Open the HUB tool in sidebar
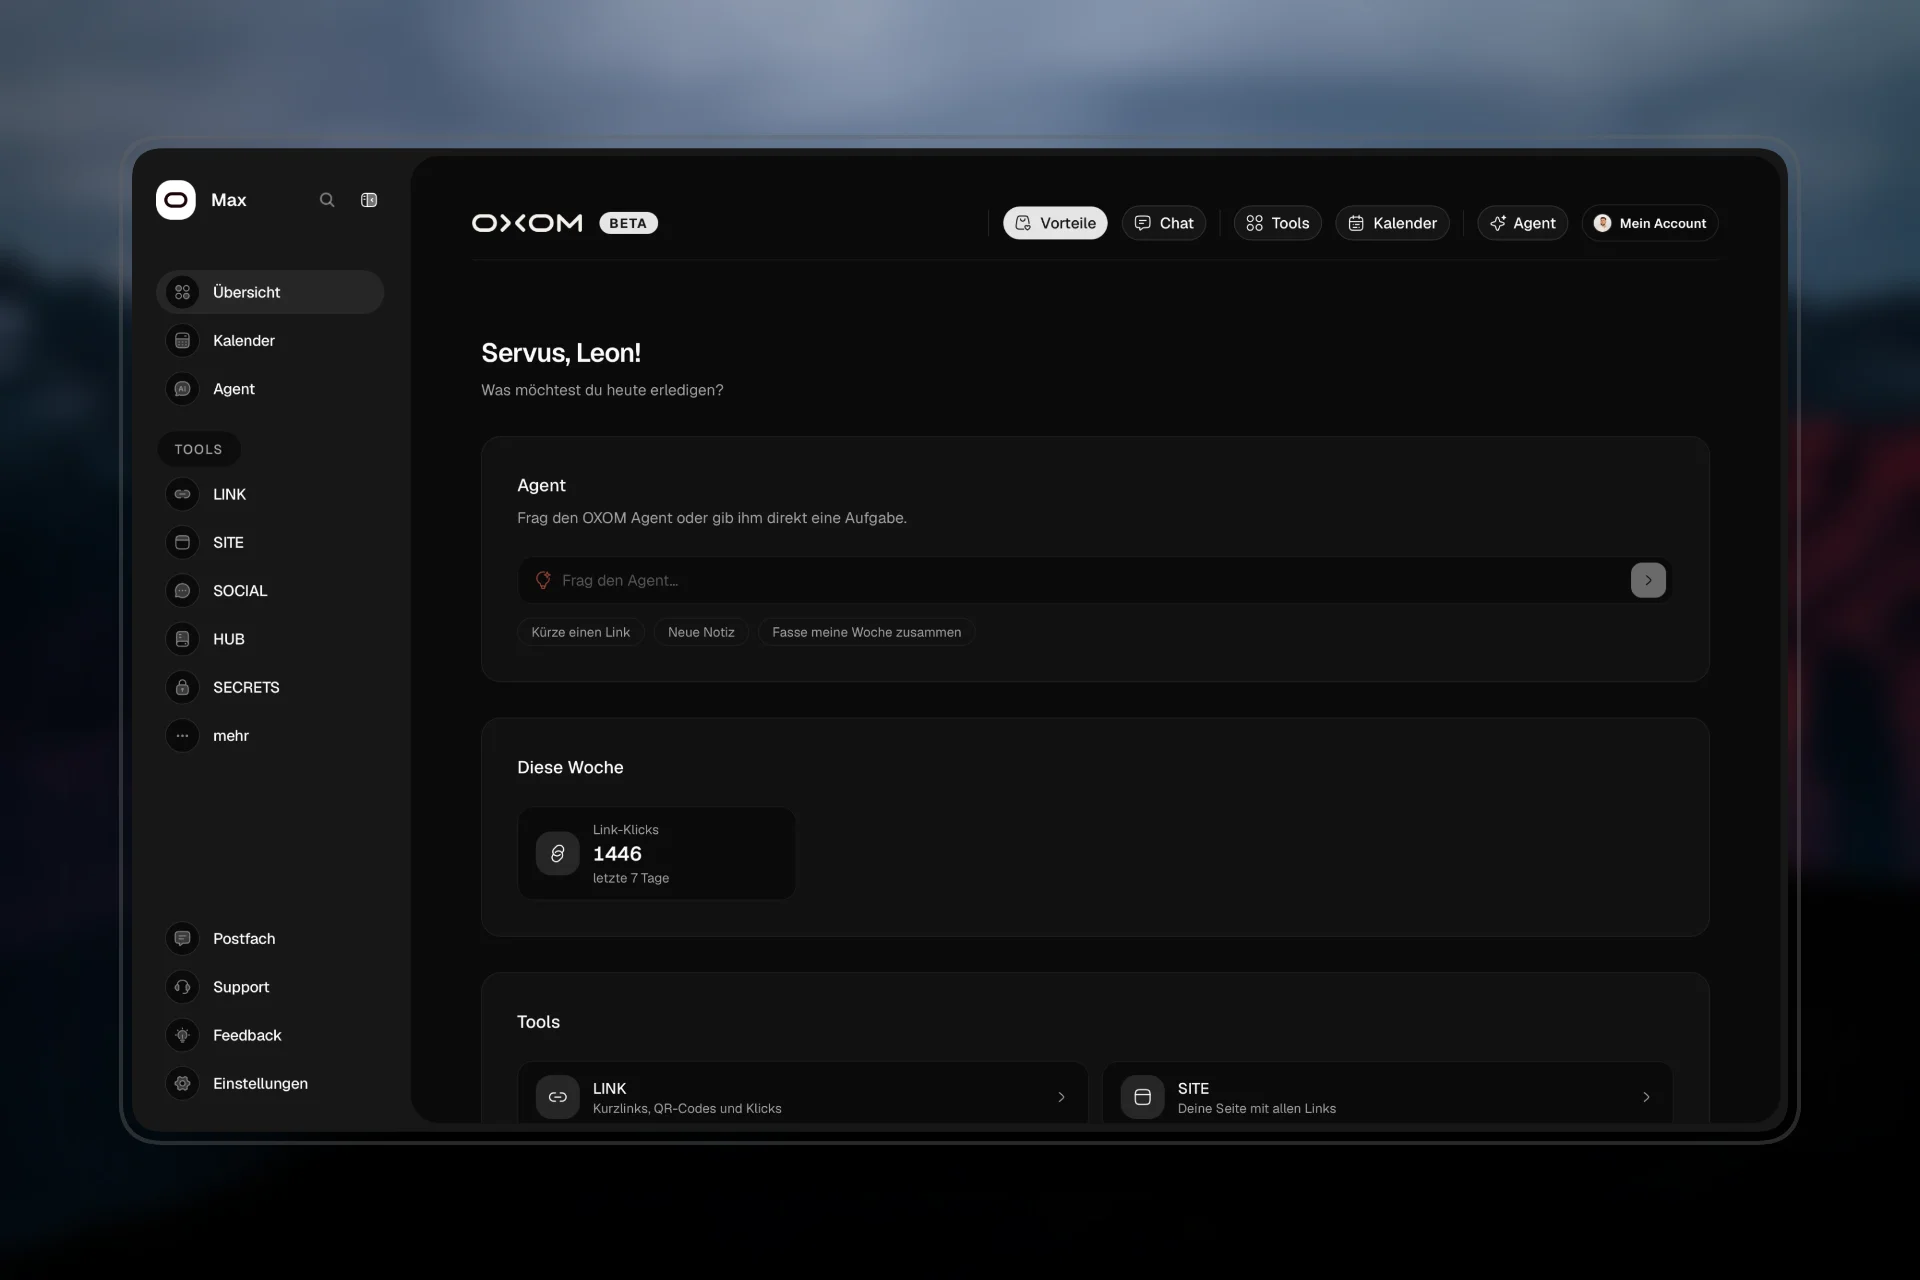Screen dimensions: 1920x1280 (270, 639)
